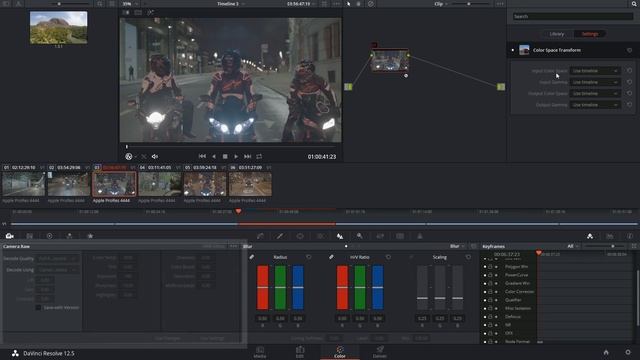Switch to the Media page

260,352
